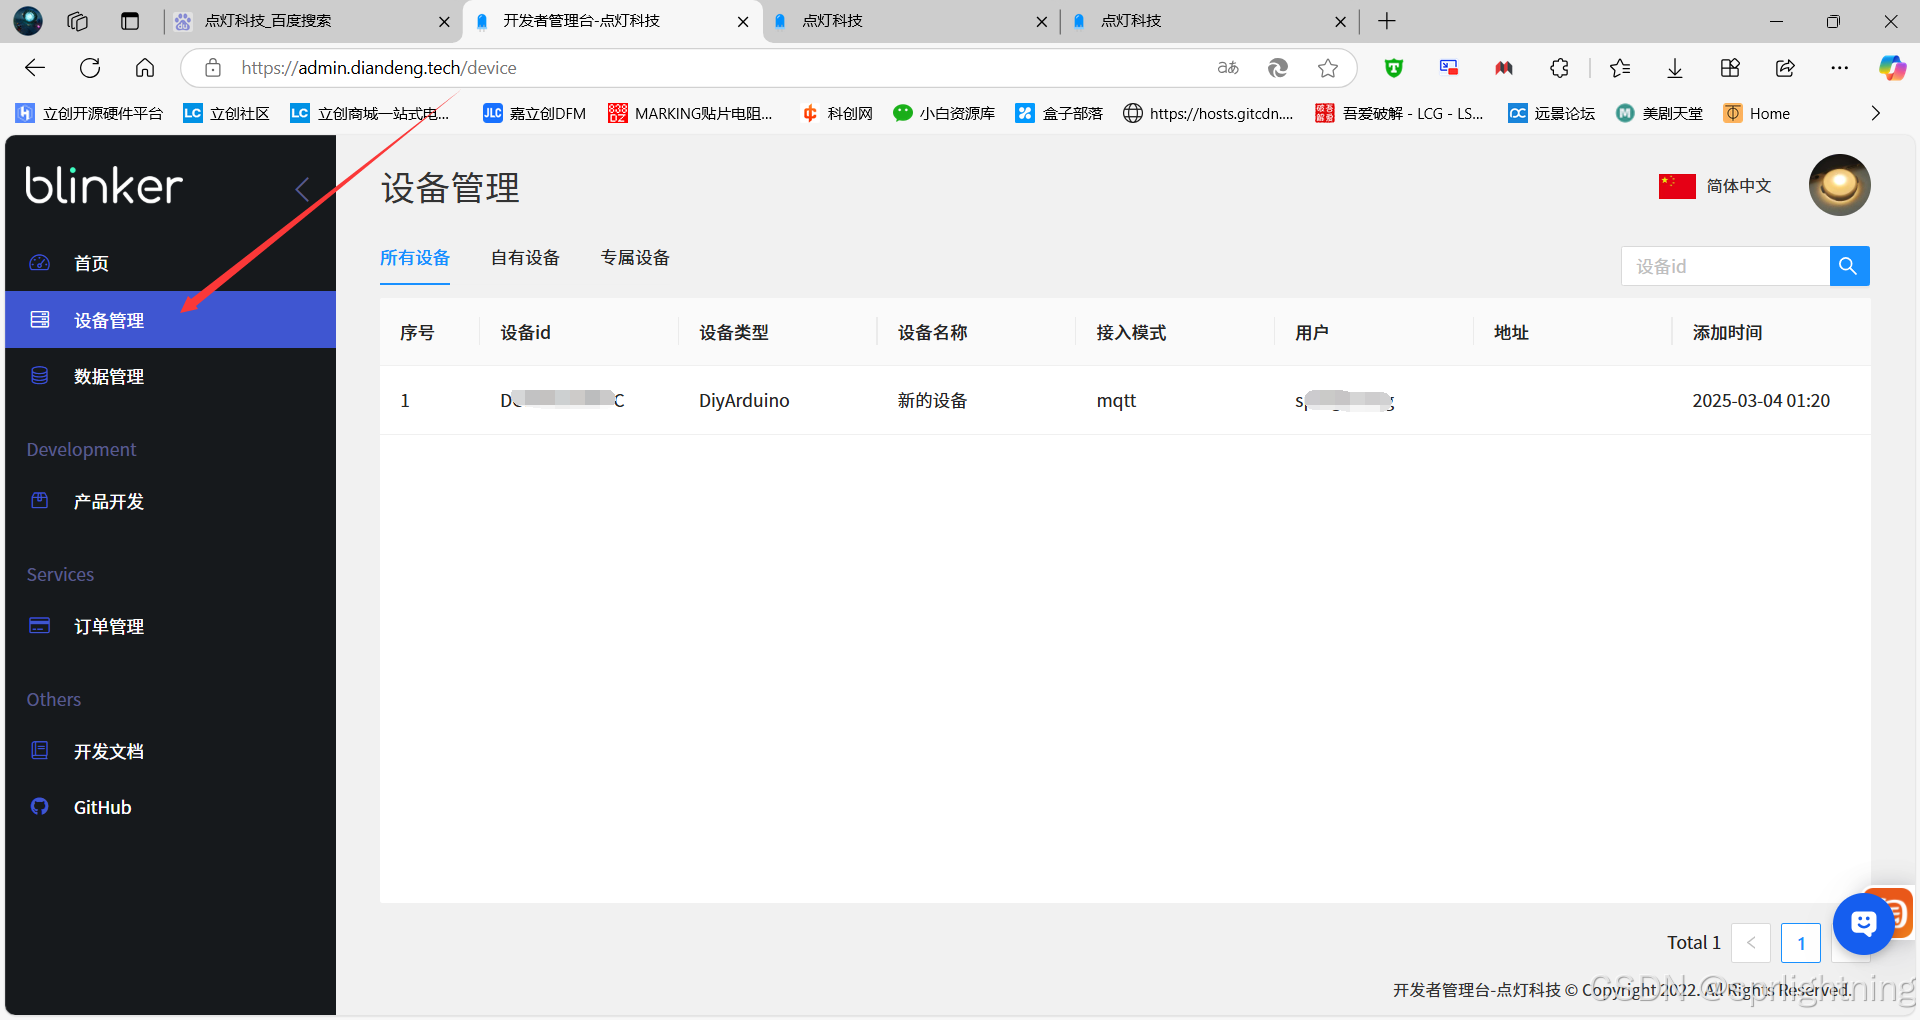Open 立创开源硬件平台 bookmark
1920x1020 pixels.
pos(90,113)
